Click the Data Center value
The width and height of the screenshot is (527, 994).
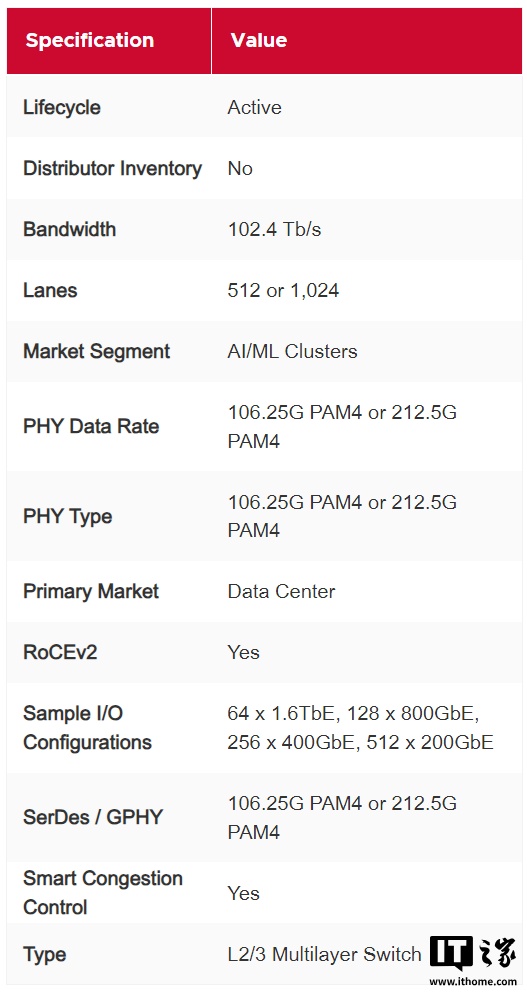(x=281, y=591)
